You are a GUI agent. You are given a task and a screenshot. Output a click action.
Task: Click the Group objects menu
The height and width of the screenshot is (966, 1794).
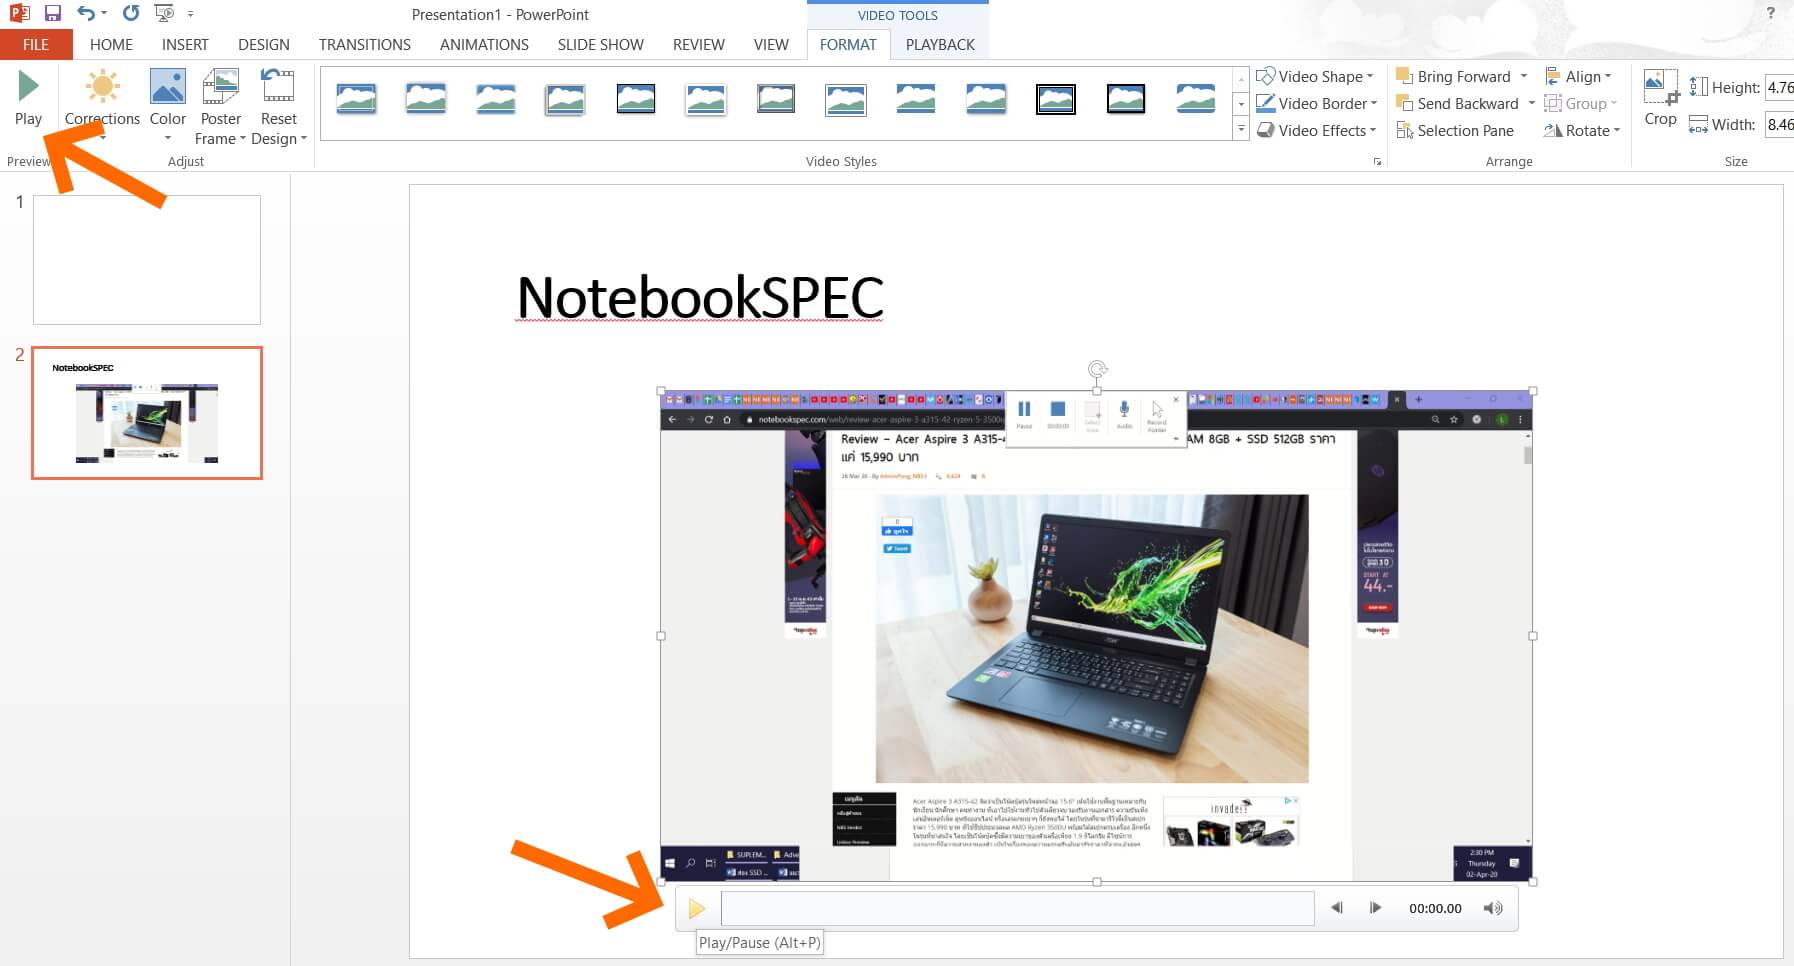[x=1580, y=103]
